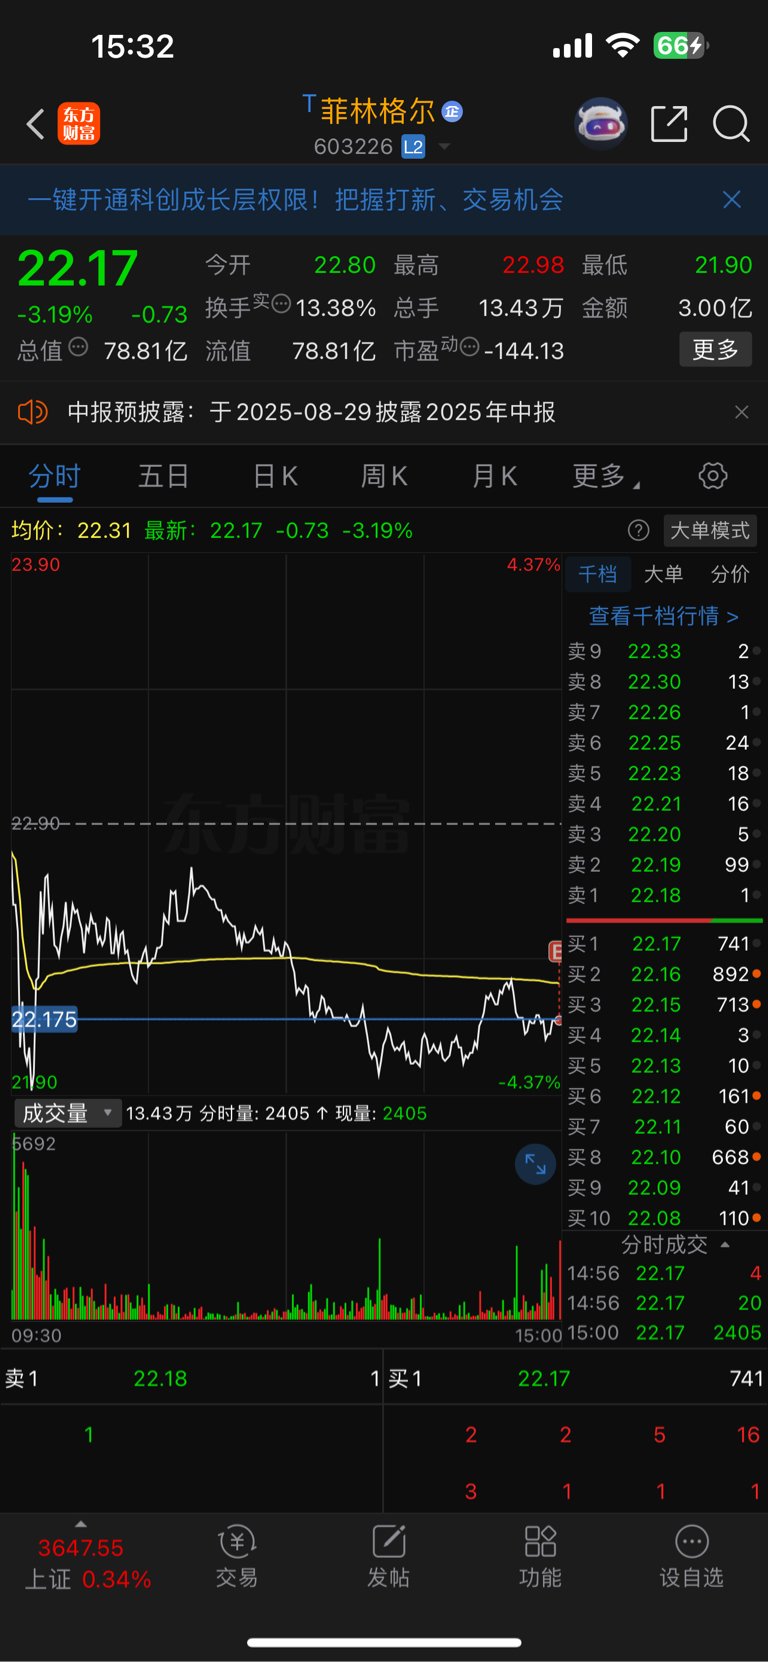Tap the share export icon
This screenshot has height=1662, width=768.
(x=669, y=124)
